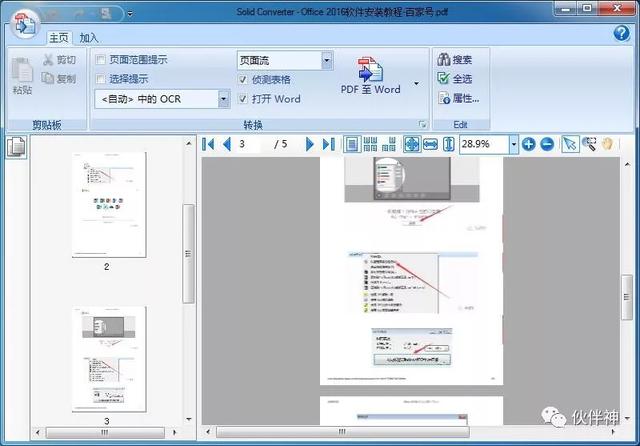
Task: Click the fit width zoom icon
Action: click(430, 144)
